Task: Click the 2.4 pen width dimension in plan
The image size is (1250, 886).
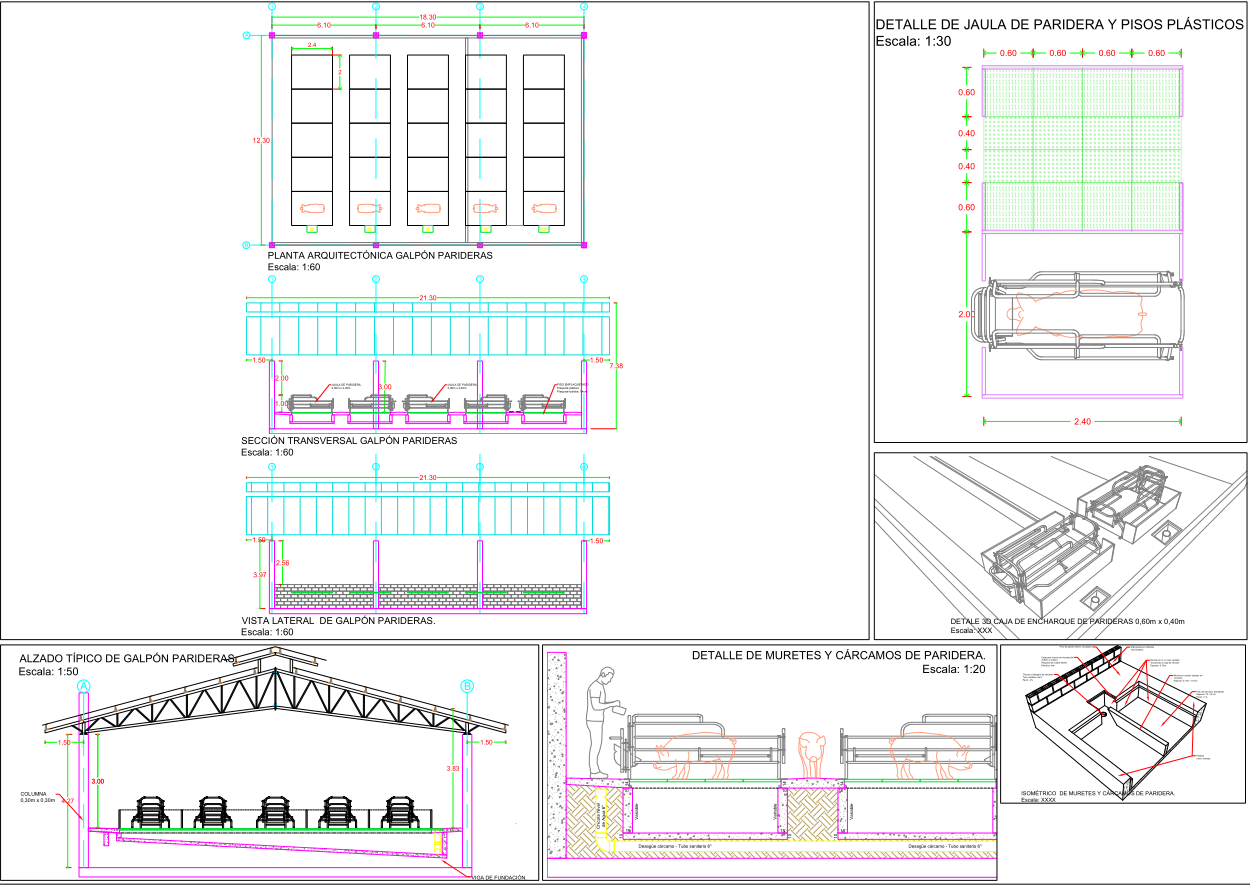Action: [312, 46]
